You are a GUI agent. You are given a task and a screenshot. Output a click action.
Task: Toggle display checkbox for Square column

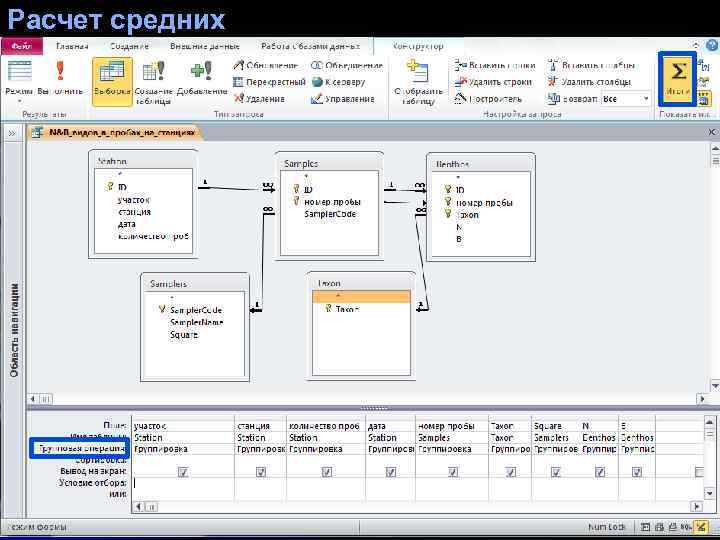[556, 472]
